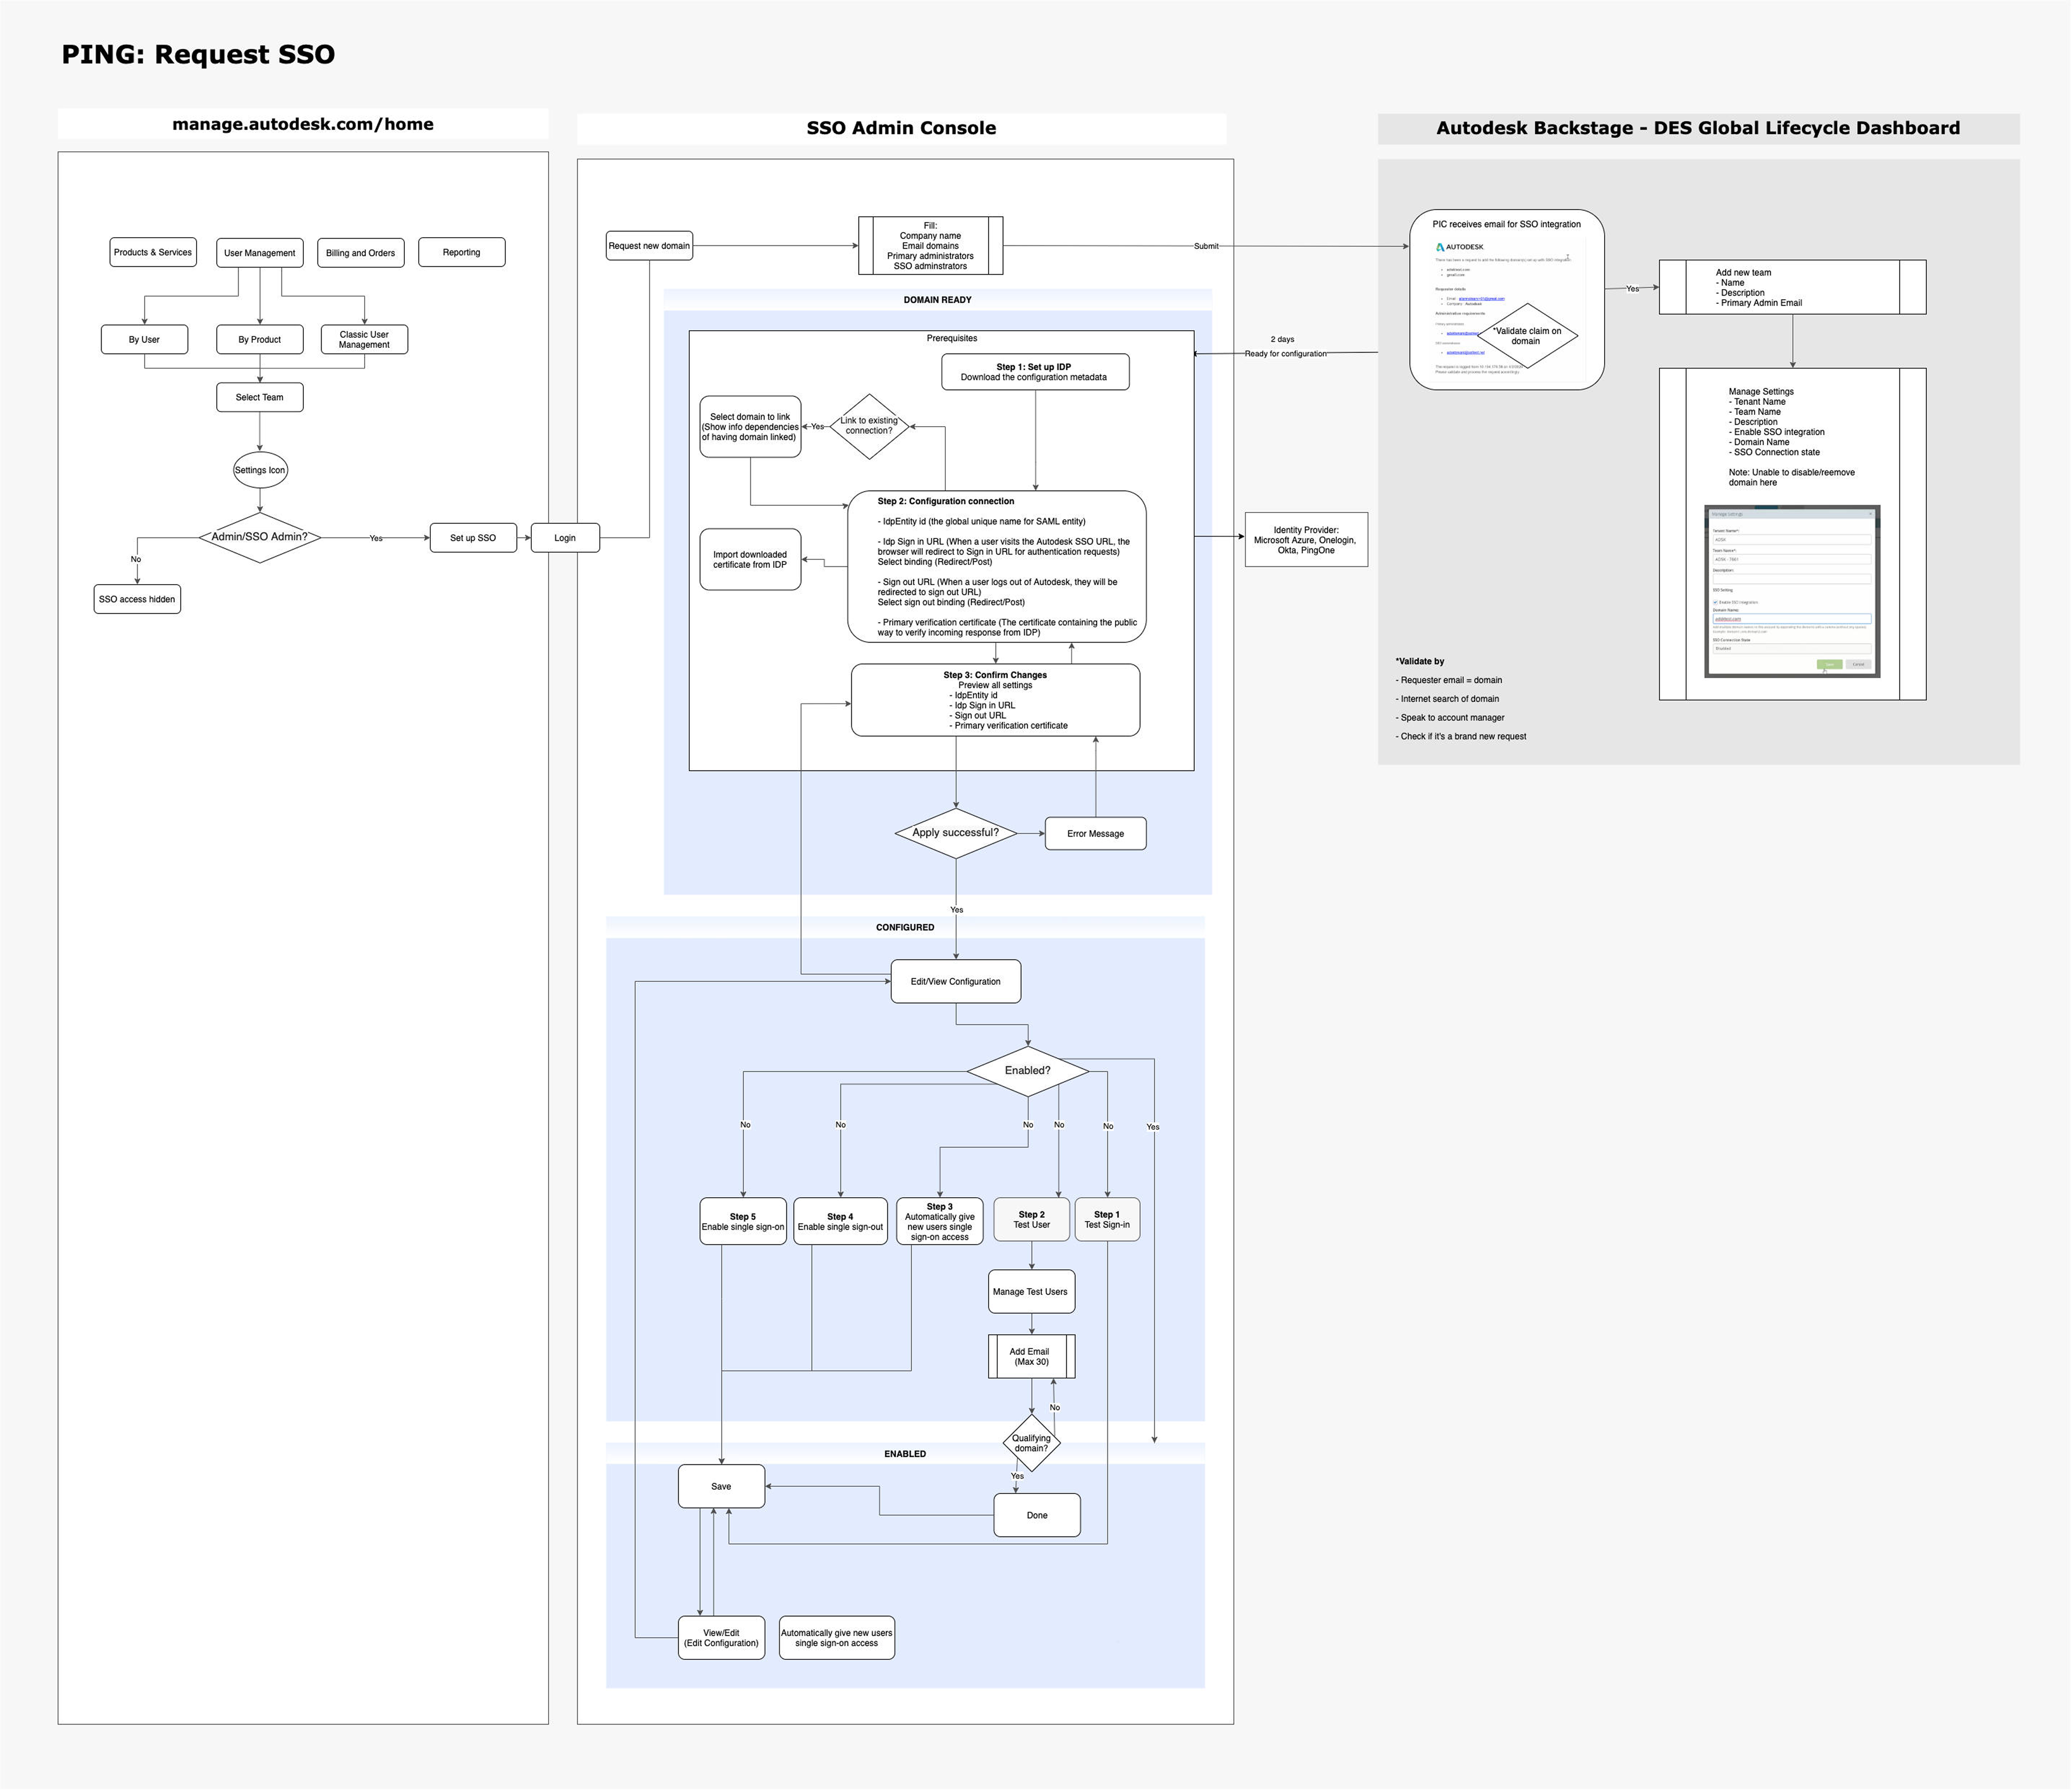The width and height of the screenshot is (2072, 1790).
Task: Click the Step 2 Test User box
Action: [1032, 1220]
